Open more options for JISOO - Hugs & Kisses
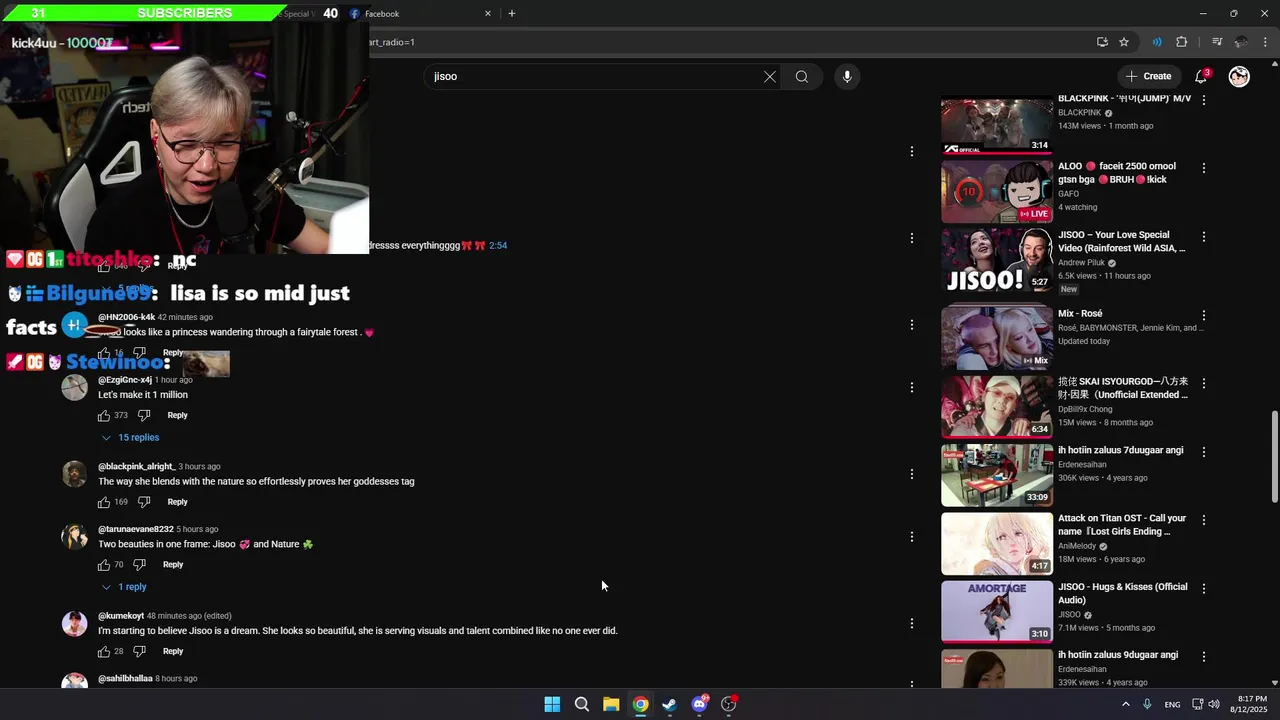The image size is (1280, 720). [1204, 589]
